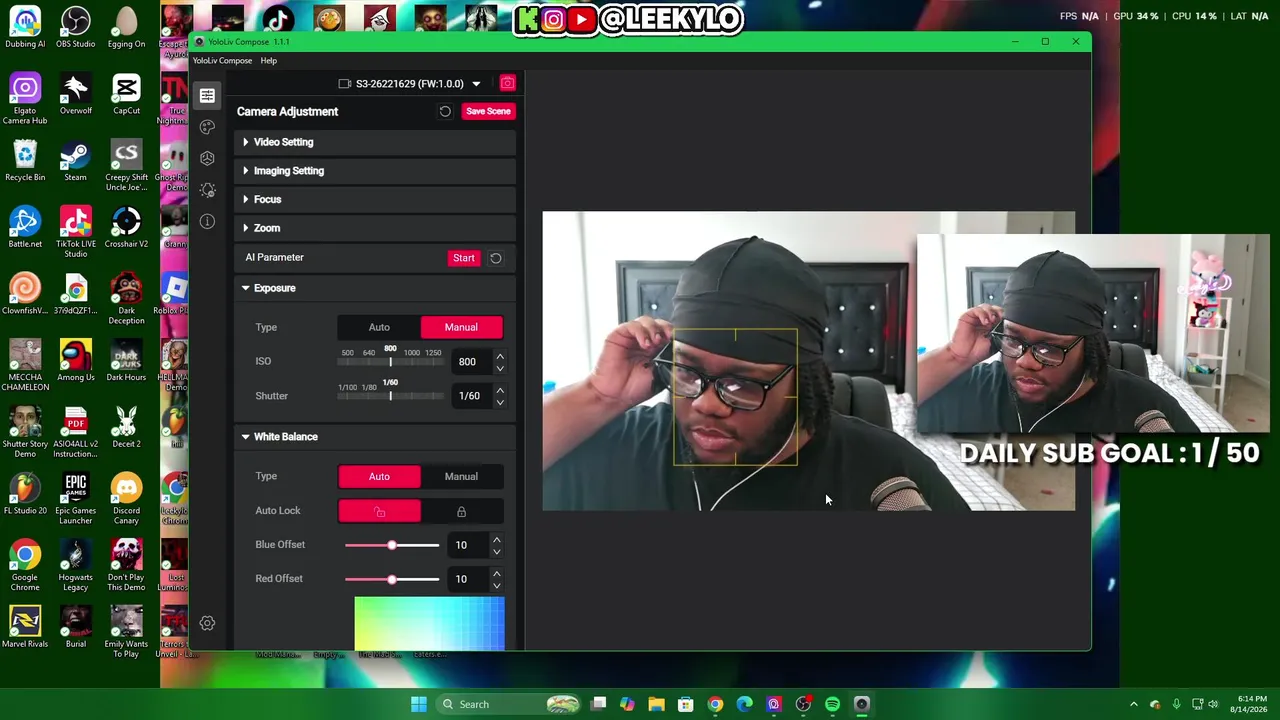Open the Camera Adjustment sliders sidebar tab
The image size is (1280, 720).
(x=207, y=96)
